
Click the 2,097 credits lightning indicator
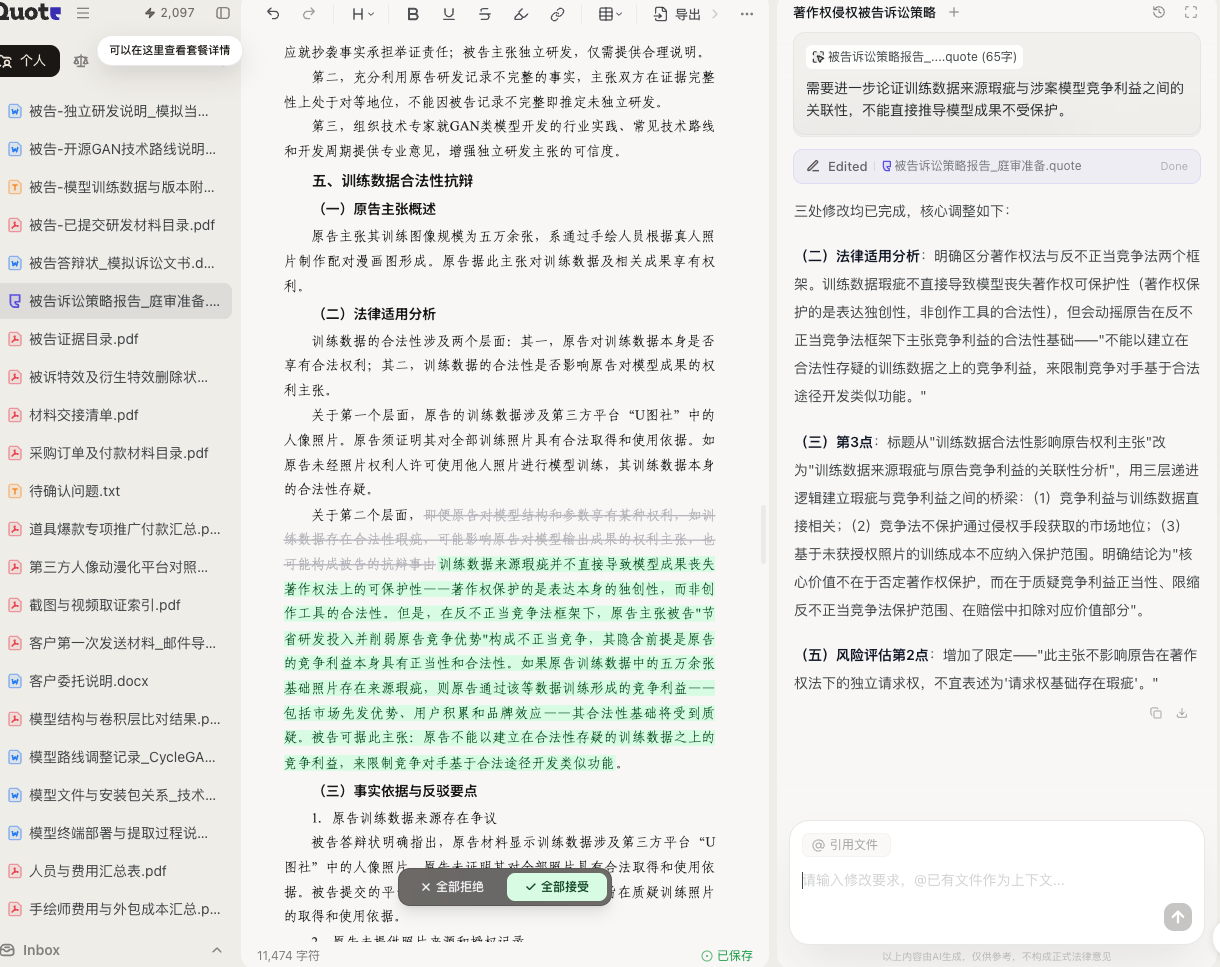tap(169, 13)
